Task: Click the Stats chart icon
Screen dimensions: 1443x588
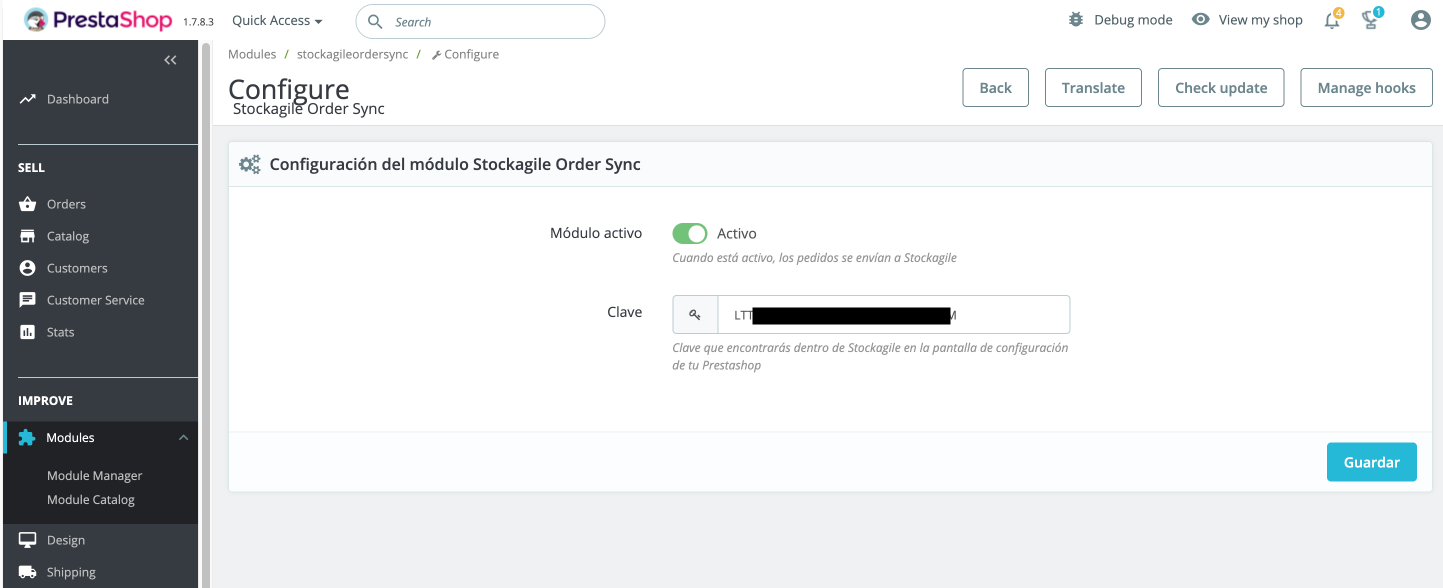Action: [27, 332]
